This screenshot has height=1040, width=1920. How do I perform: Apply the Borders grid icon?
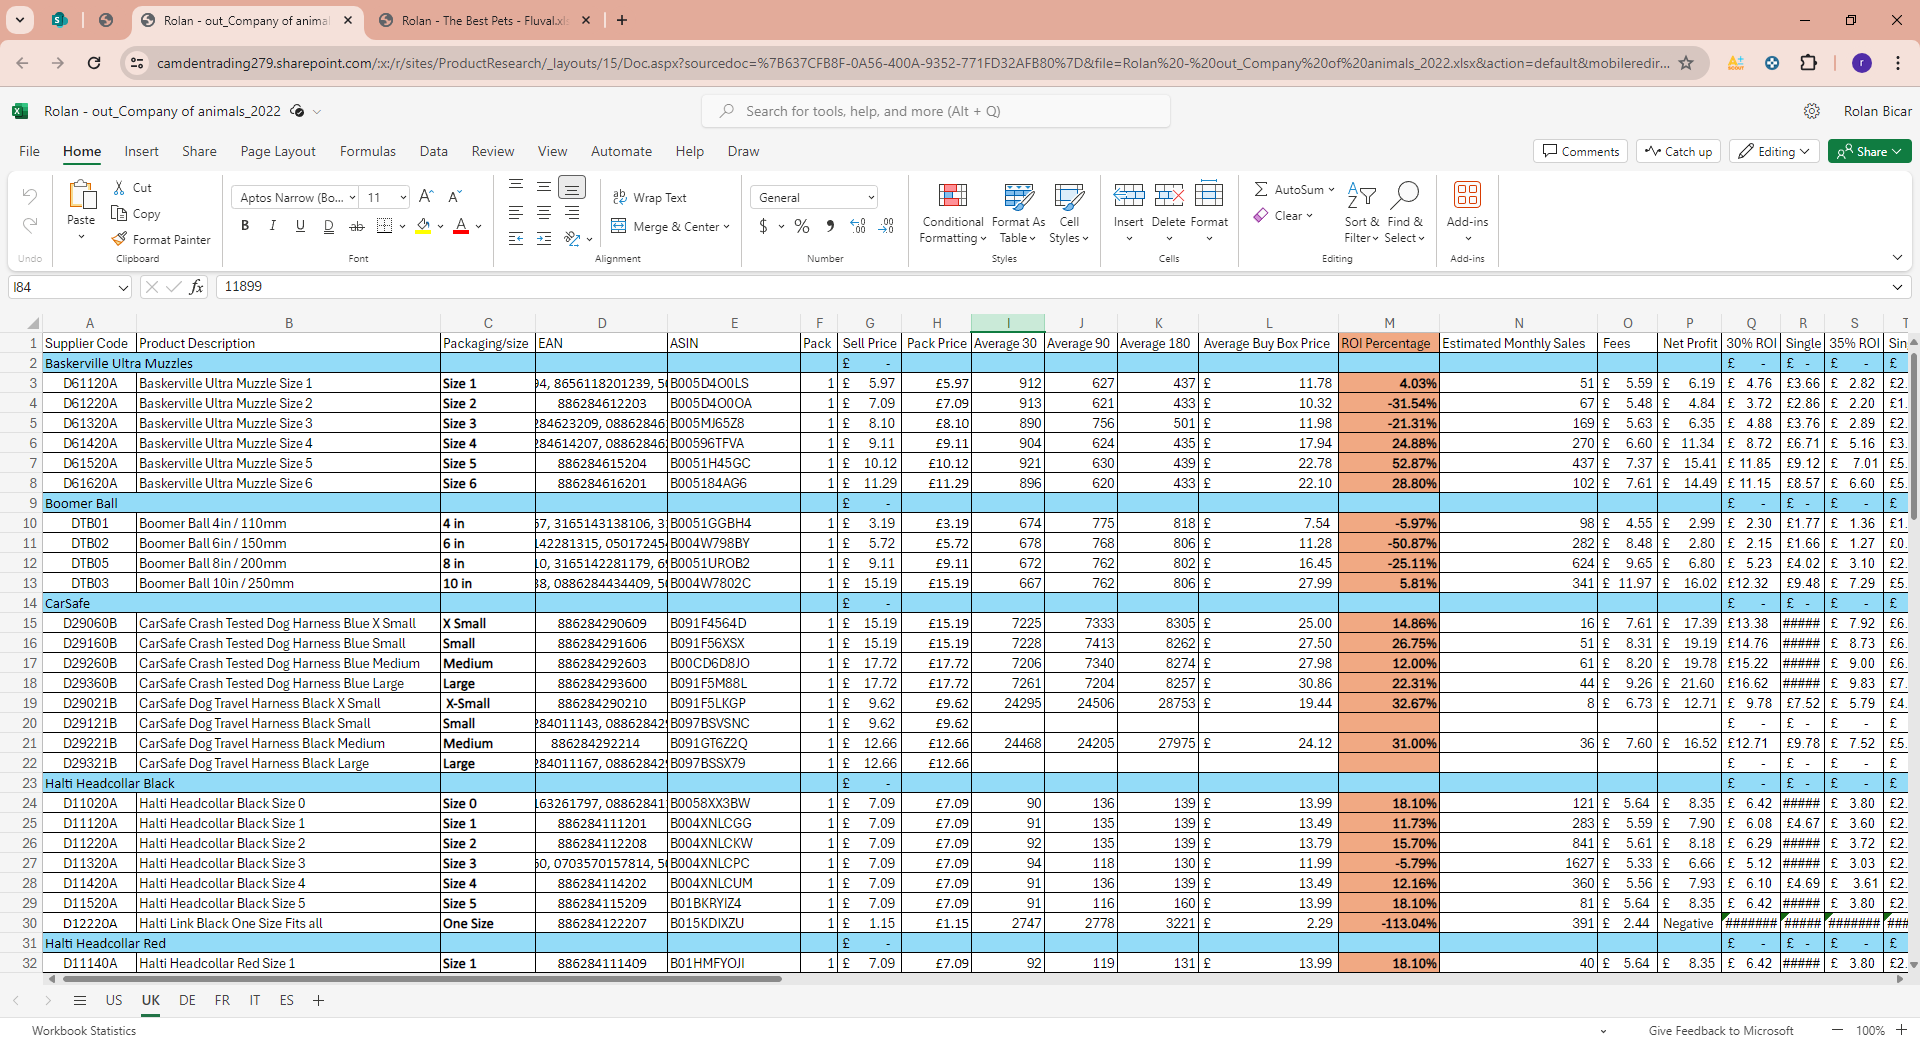[384, 226]
